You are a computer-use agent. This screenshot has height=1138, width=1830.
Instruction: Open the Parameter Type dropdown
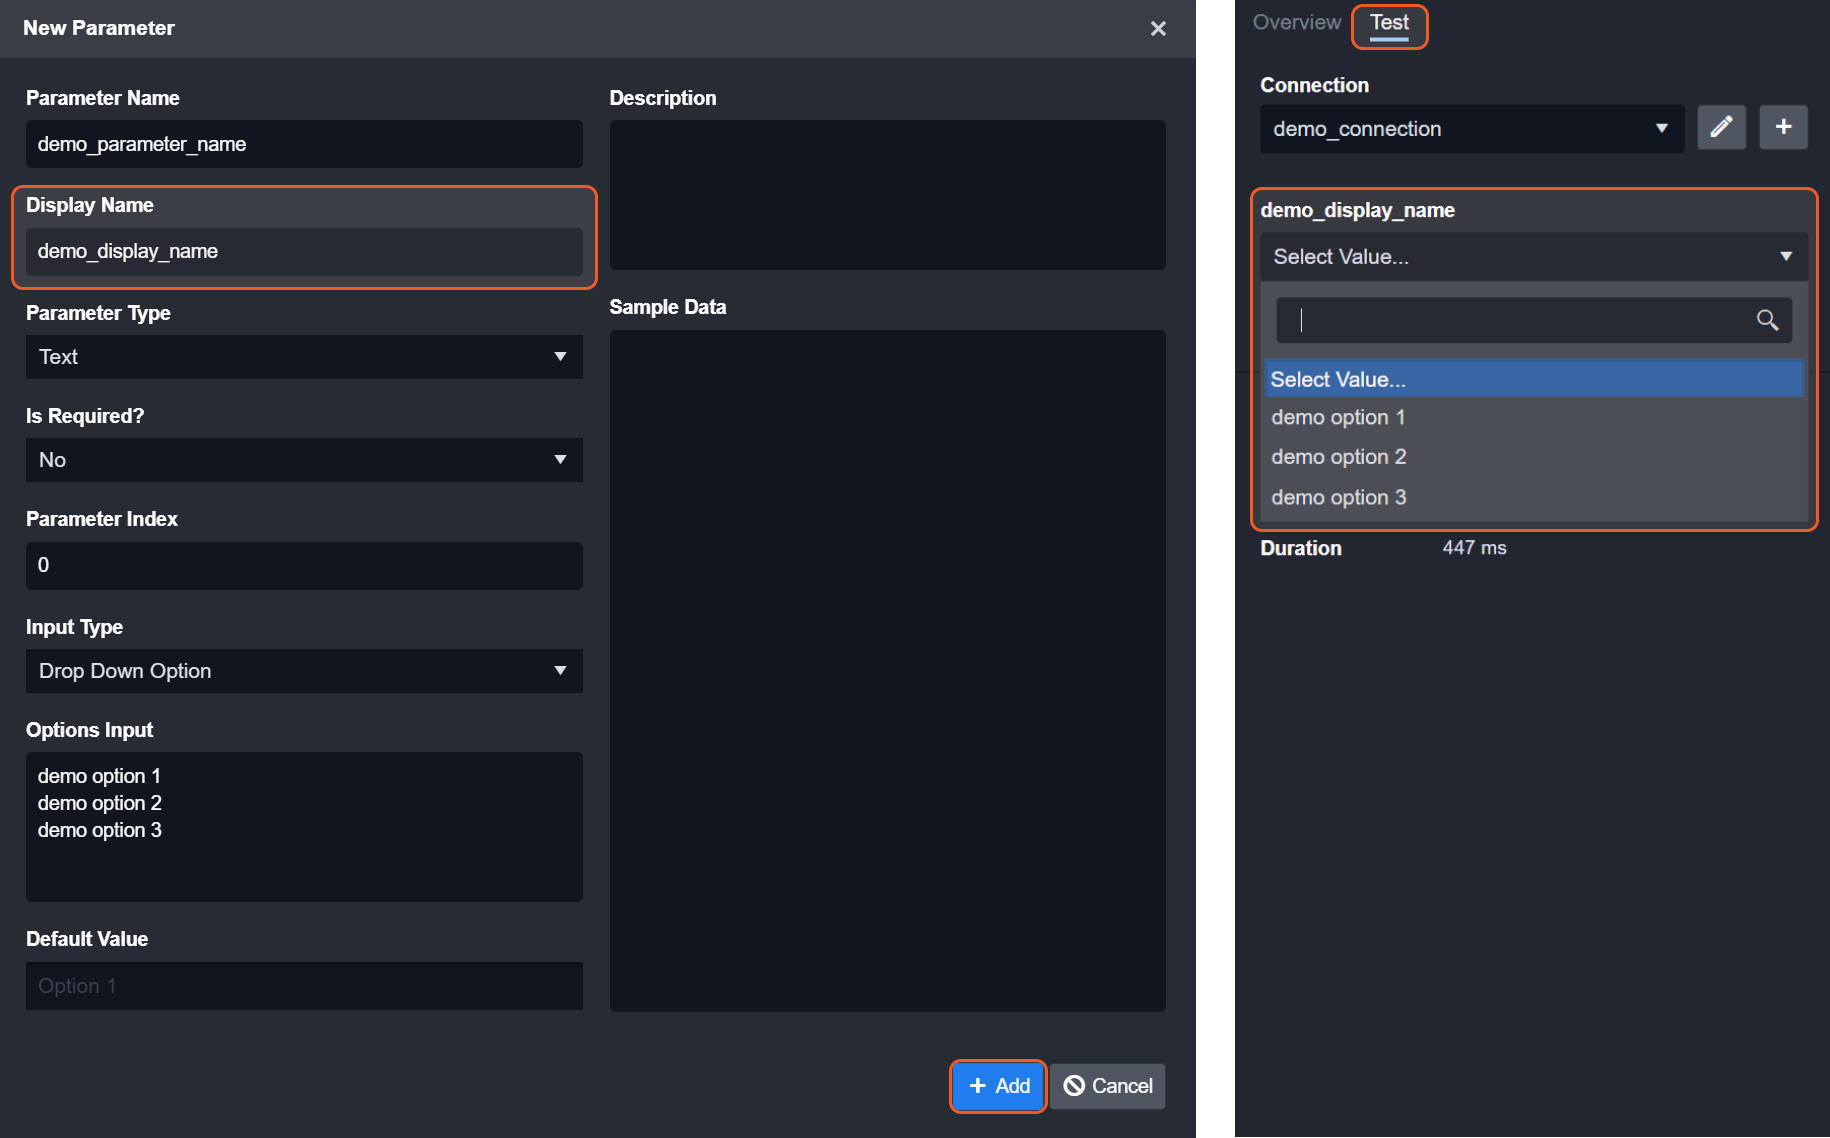(304, 357)
